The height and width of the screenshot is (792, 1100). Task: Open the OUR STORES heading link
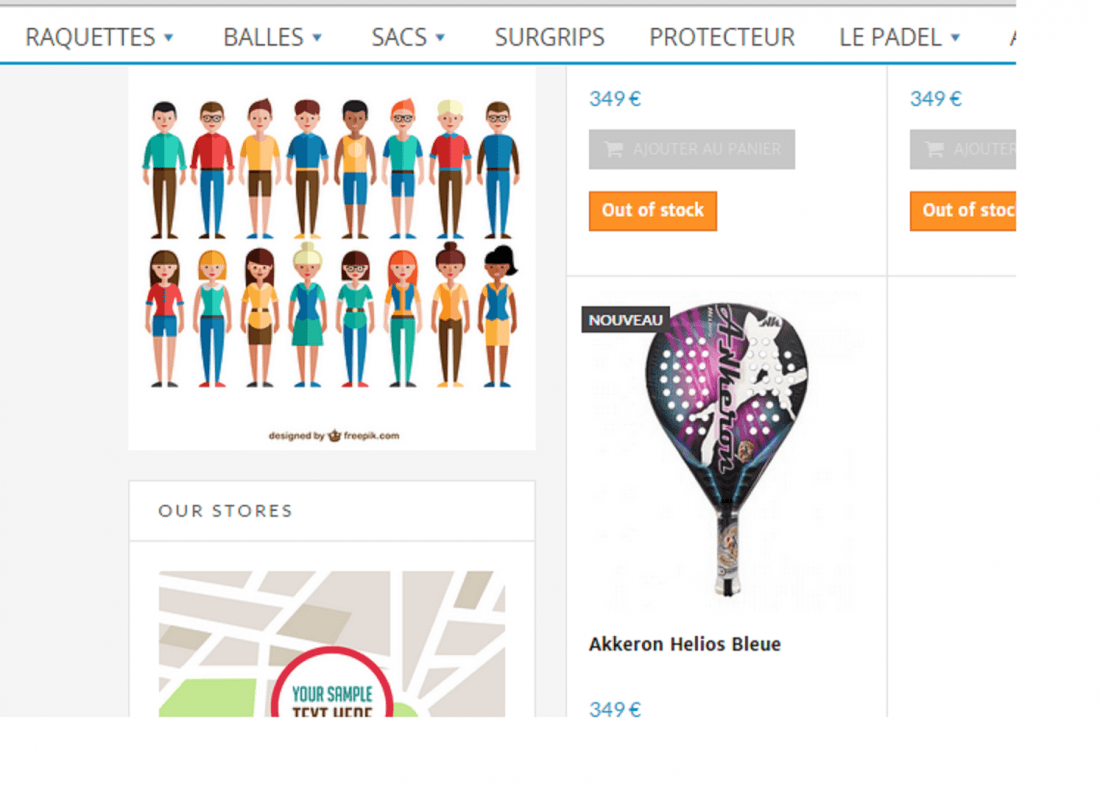[225, 511]
